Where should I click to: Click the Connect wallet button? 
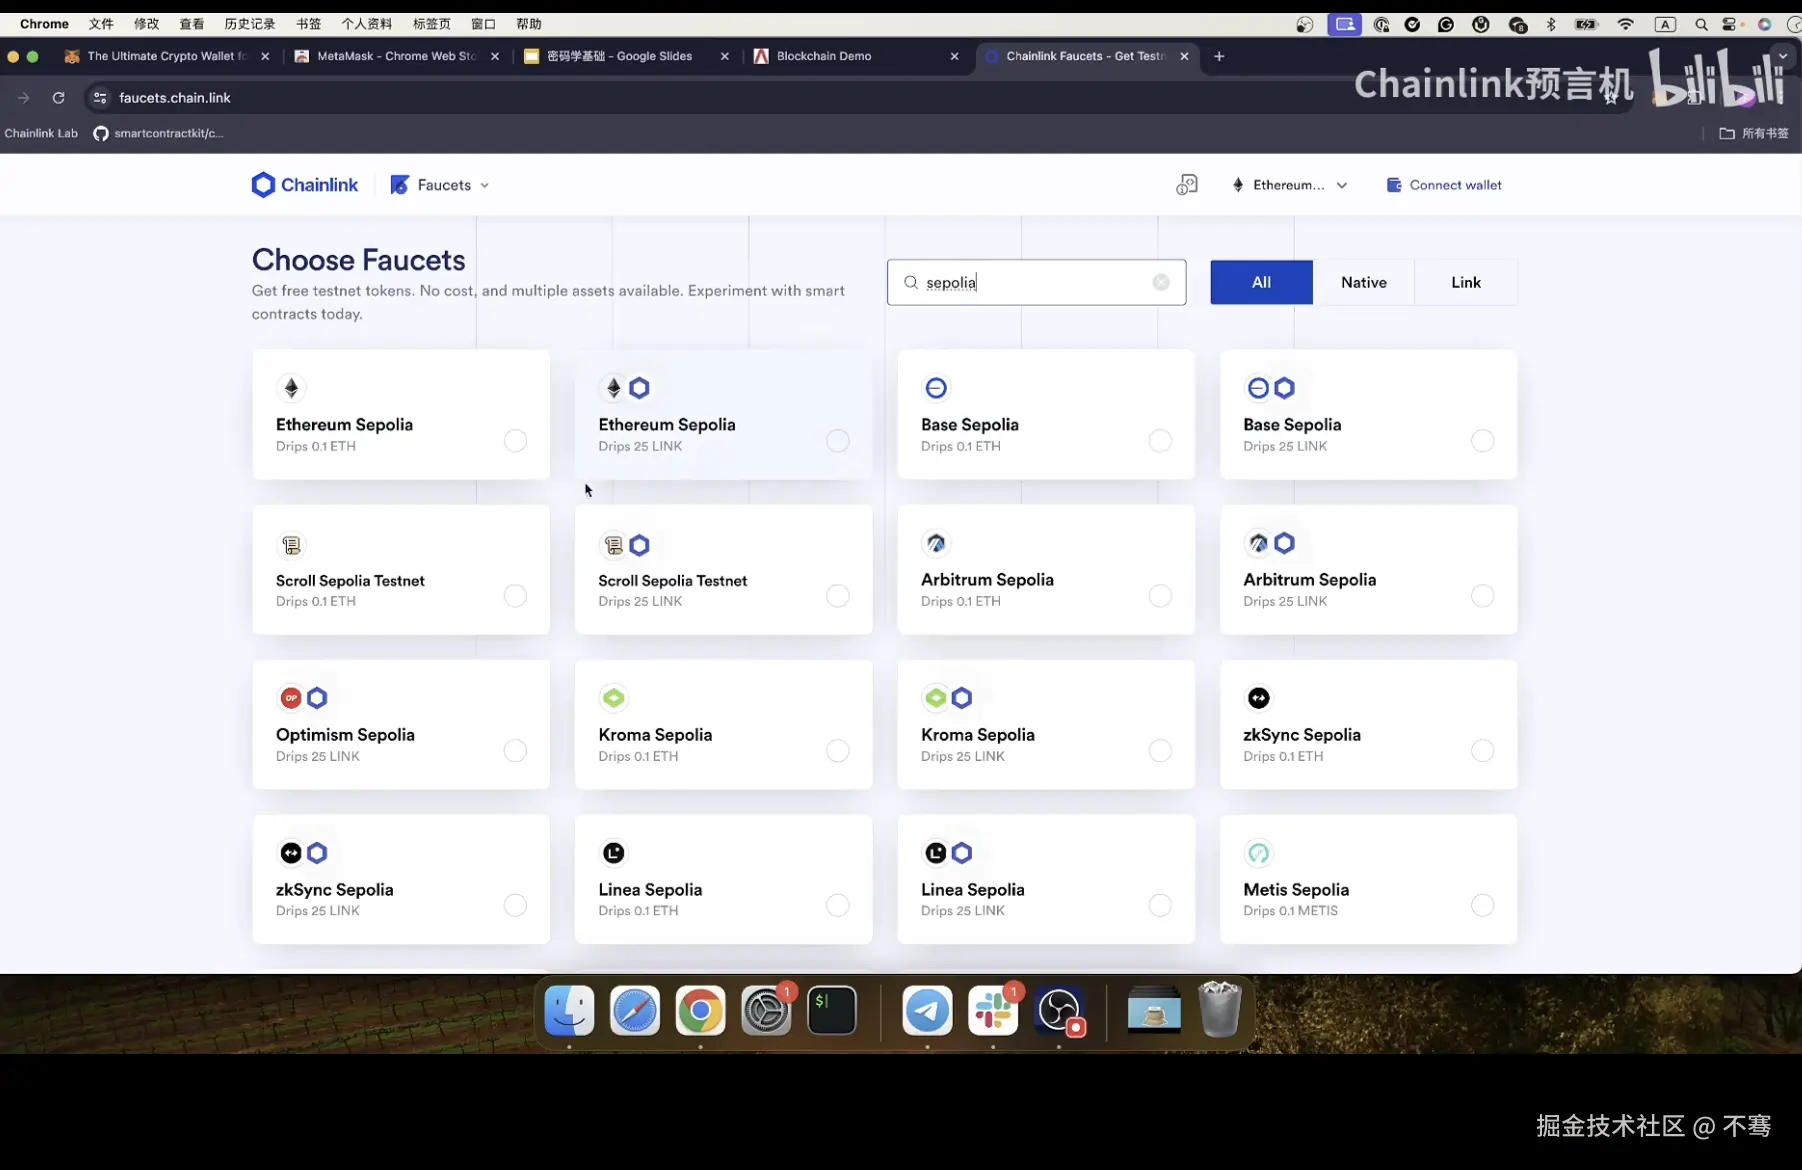point(1444,185)
